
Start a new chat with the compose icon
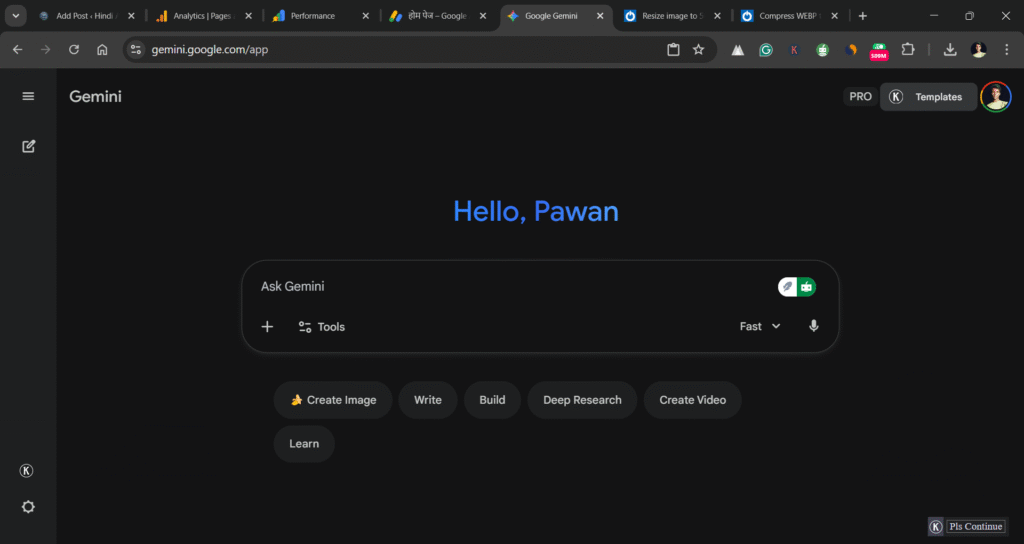pos(28,146)
